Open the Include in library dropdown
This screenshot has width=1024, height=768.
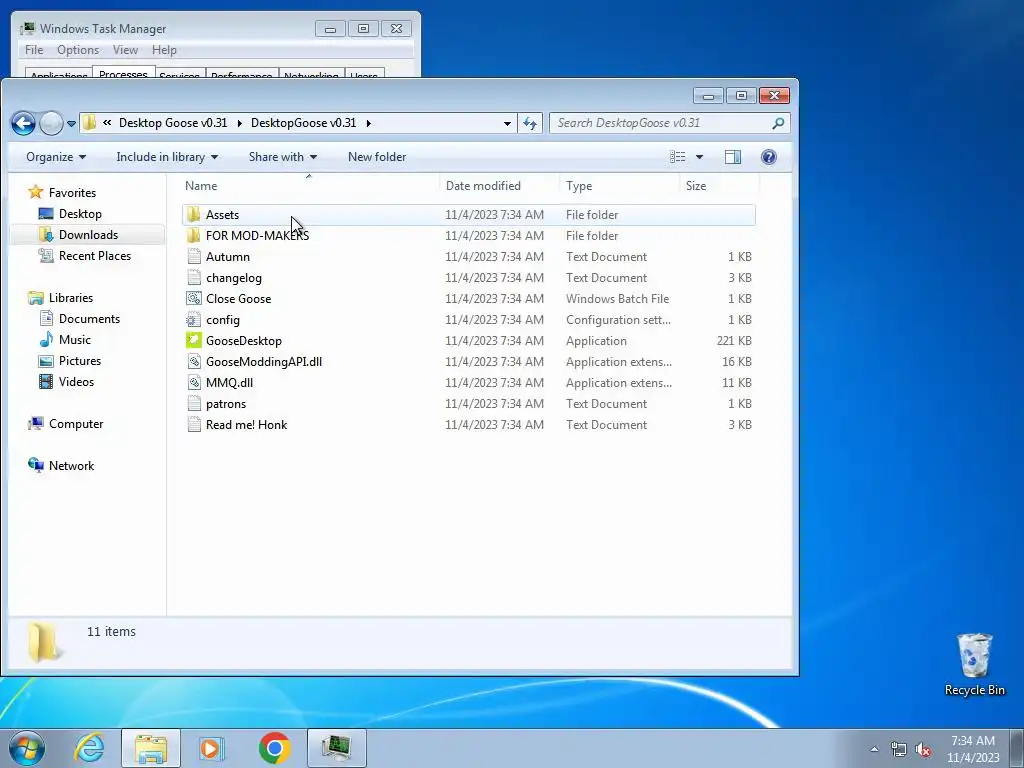tap(167, 157)
